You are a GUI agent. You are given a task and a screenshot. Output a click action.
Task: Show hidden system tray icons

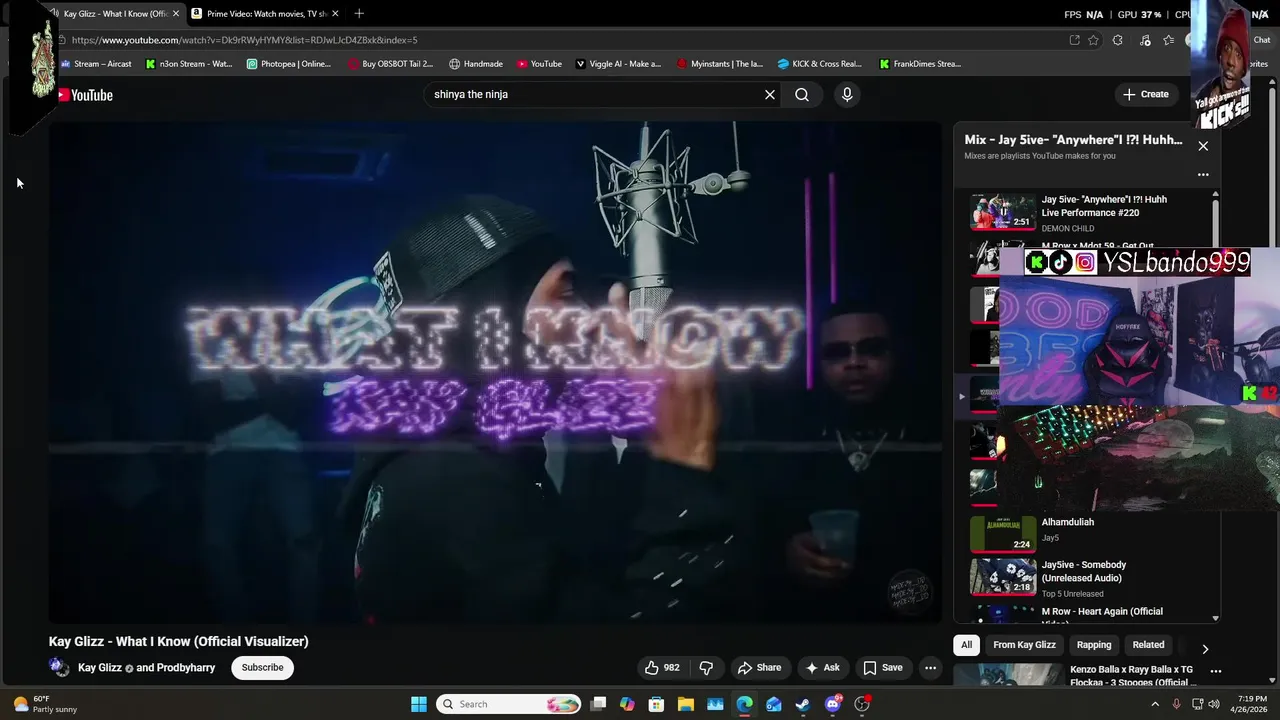tap(1155, 704)
